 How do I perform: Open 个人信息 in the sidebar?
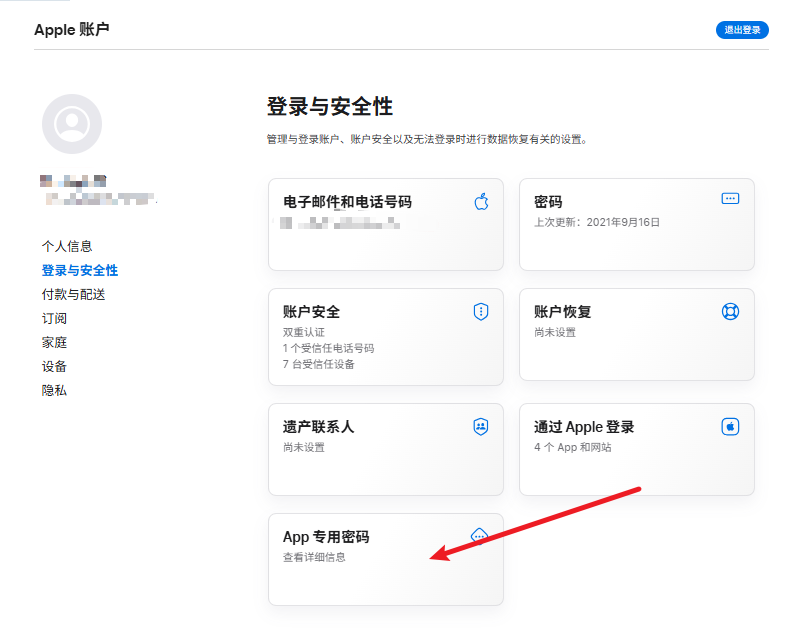[x=67, y=246]
